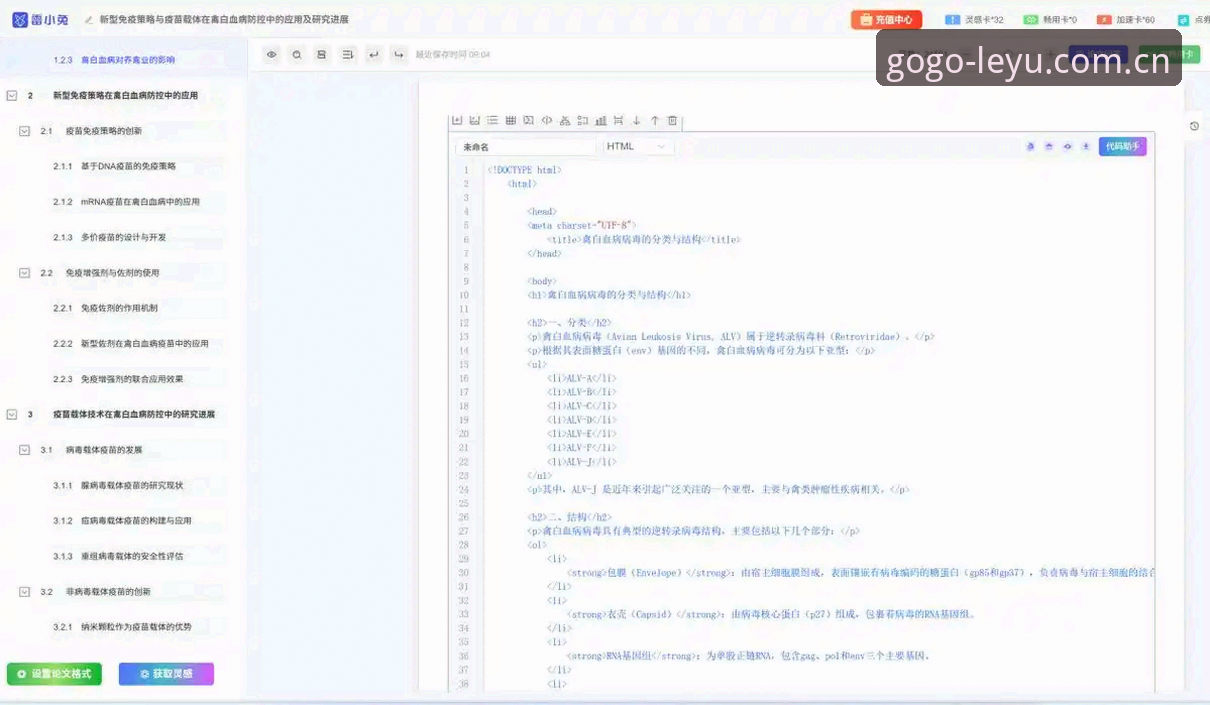Click the <h1> heading line in code editor

click(x=609, y=295)
